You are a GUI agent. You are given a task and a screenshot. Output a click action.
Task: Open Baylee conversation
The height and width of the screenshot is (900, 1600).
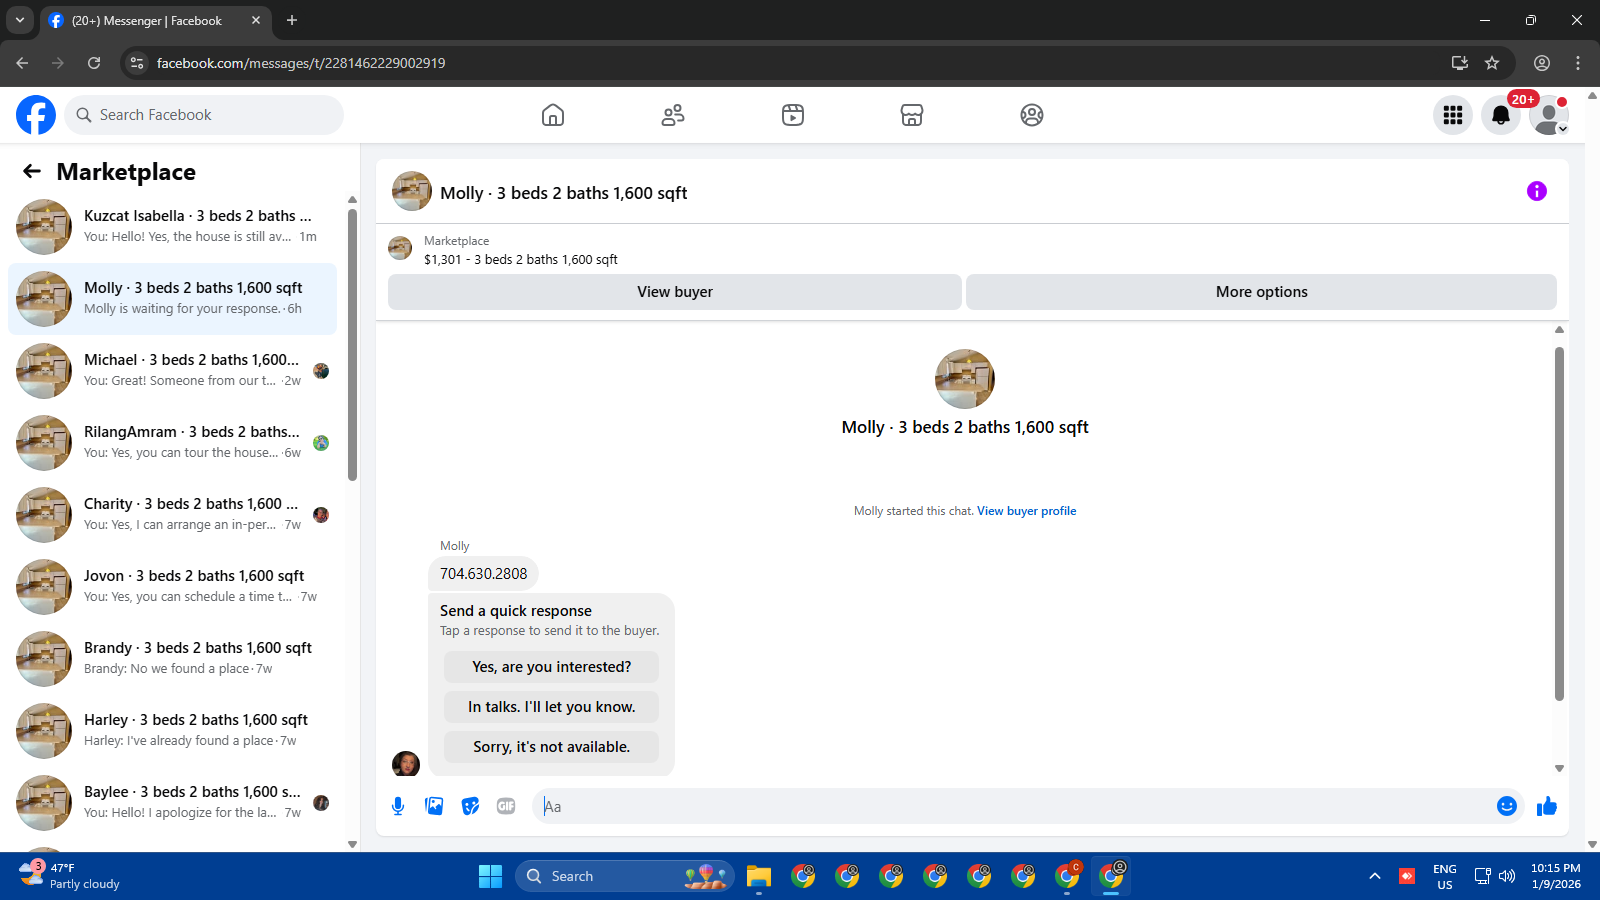(172, 803)
